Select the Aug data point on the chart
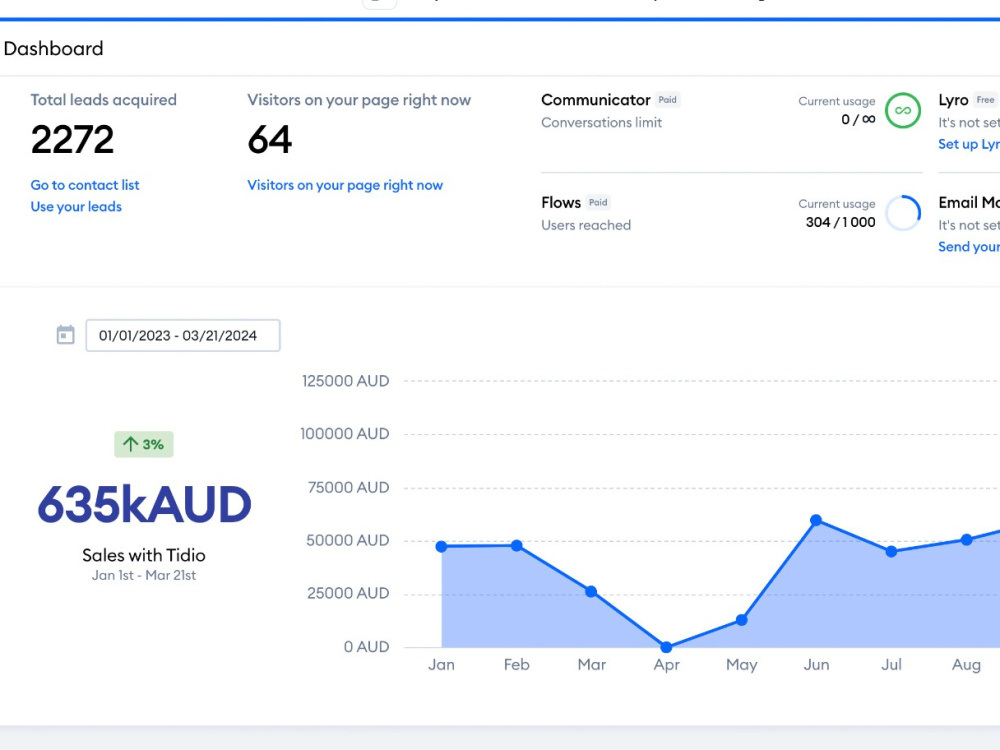This screenshot has height=750, width=1000. [967, 540]
